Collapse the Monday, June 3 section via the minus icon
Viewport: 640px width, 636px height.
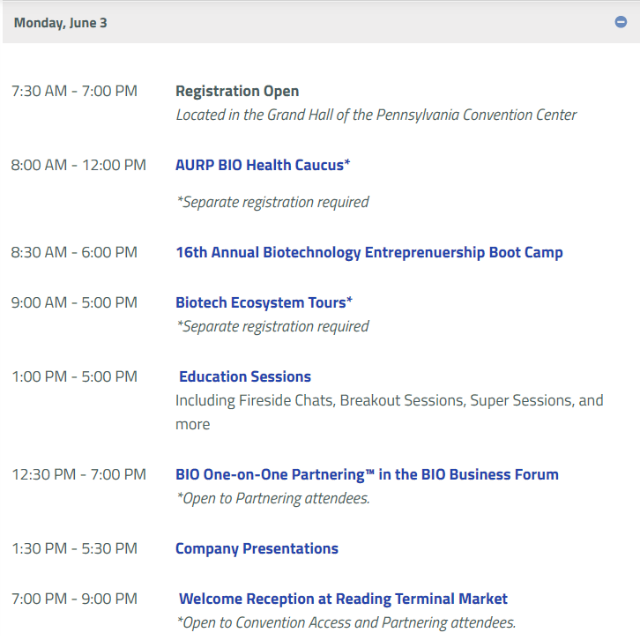point(621,22)
